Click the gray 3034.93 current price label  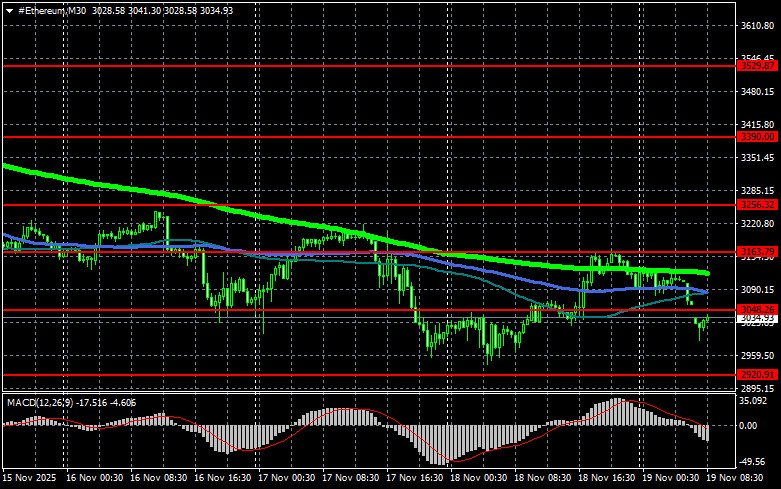(x=757, y=319)
